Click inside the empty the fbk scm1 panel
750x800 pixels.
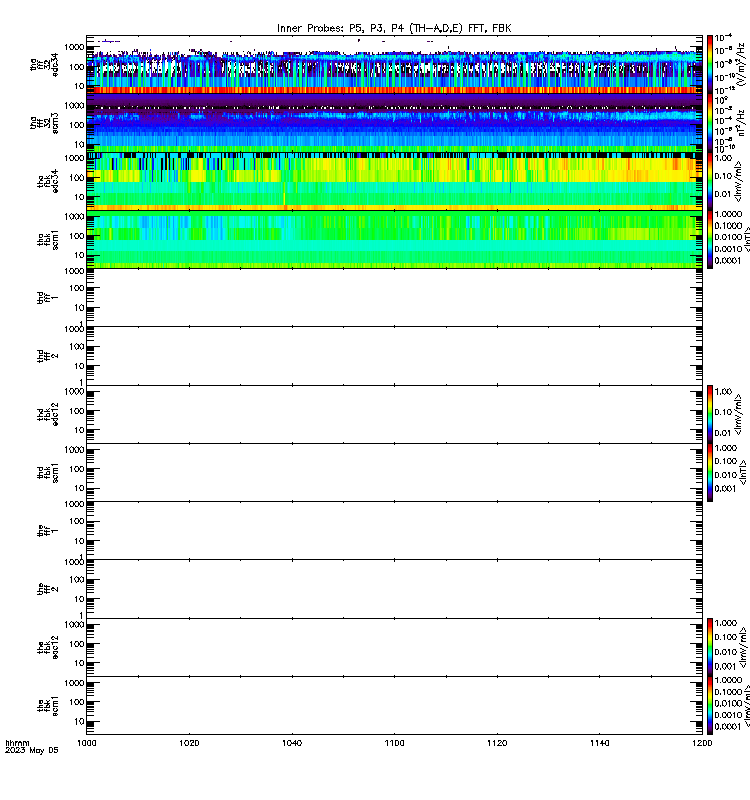coord(394,706)
